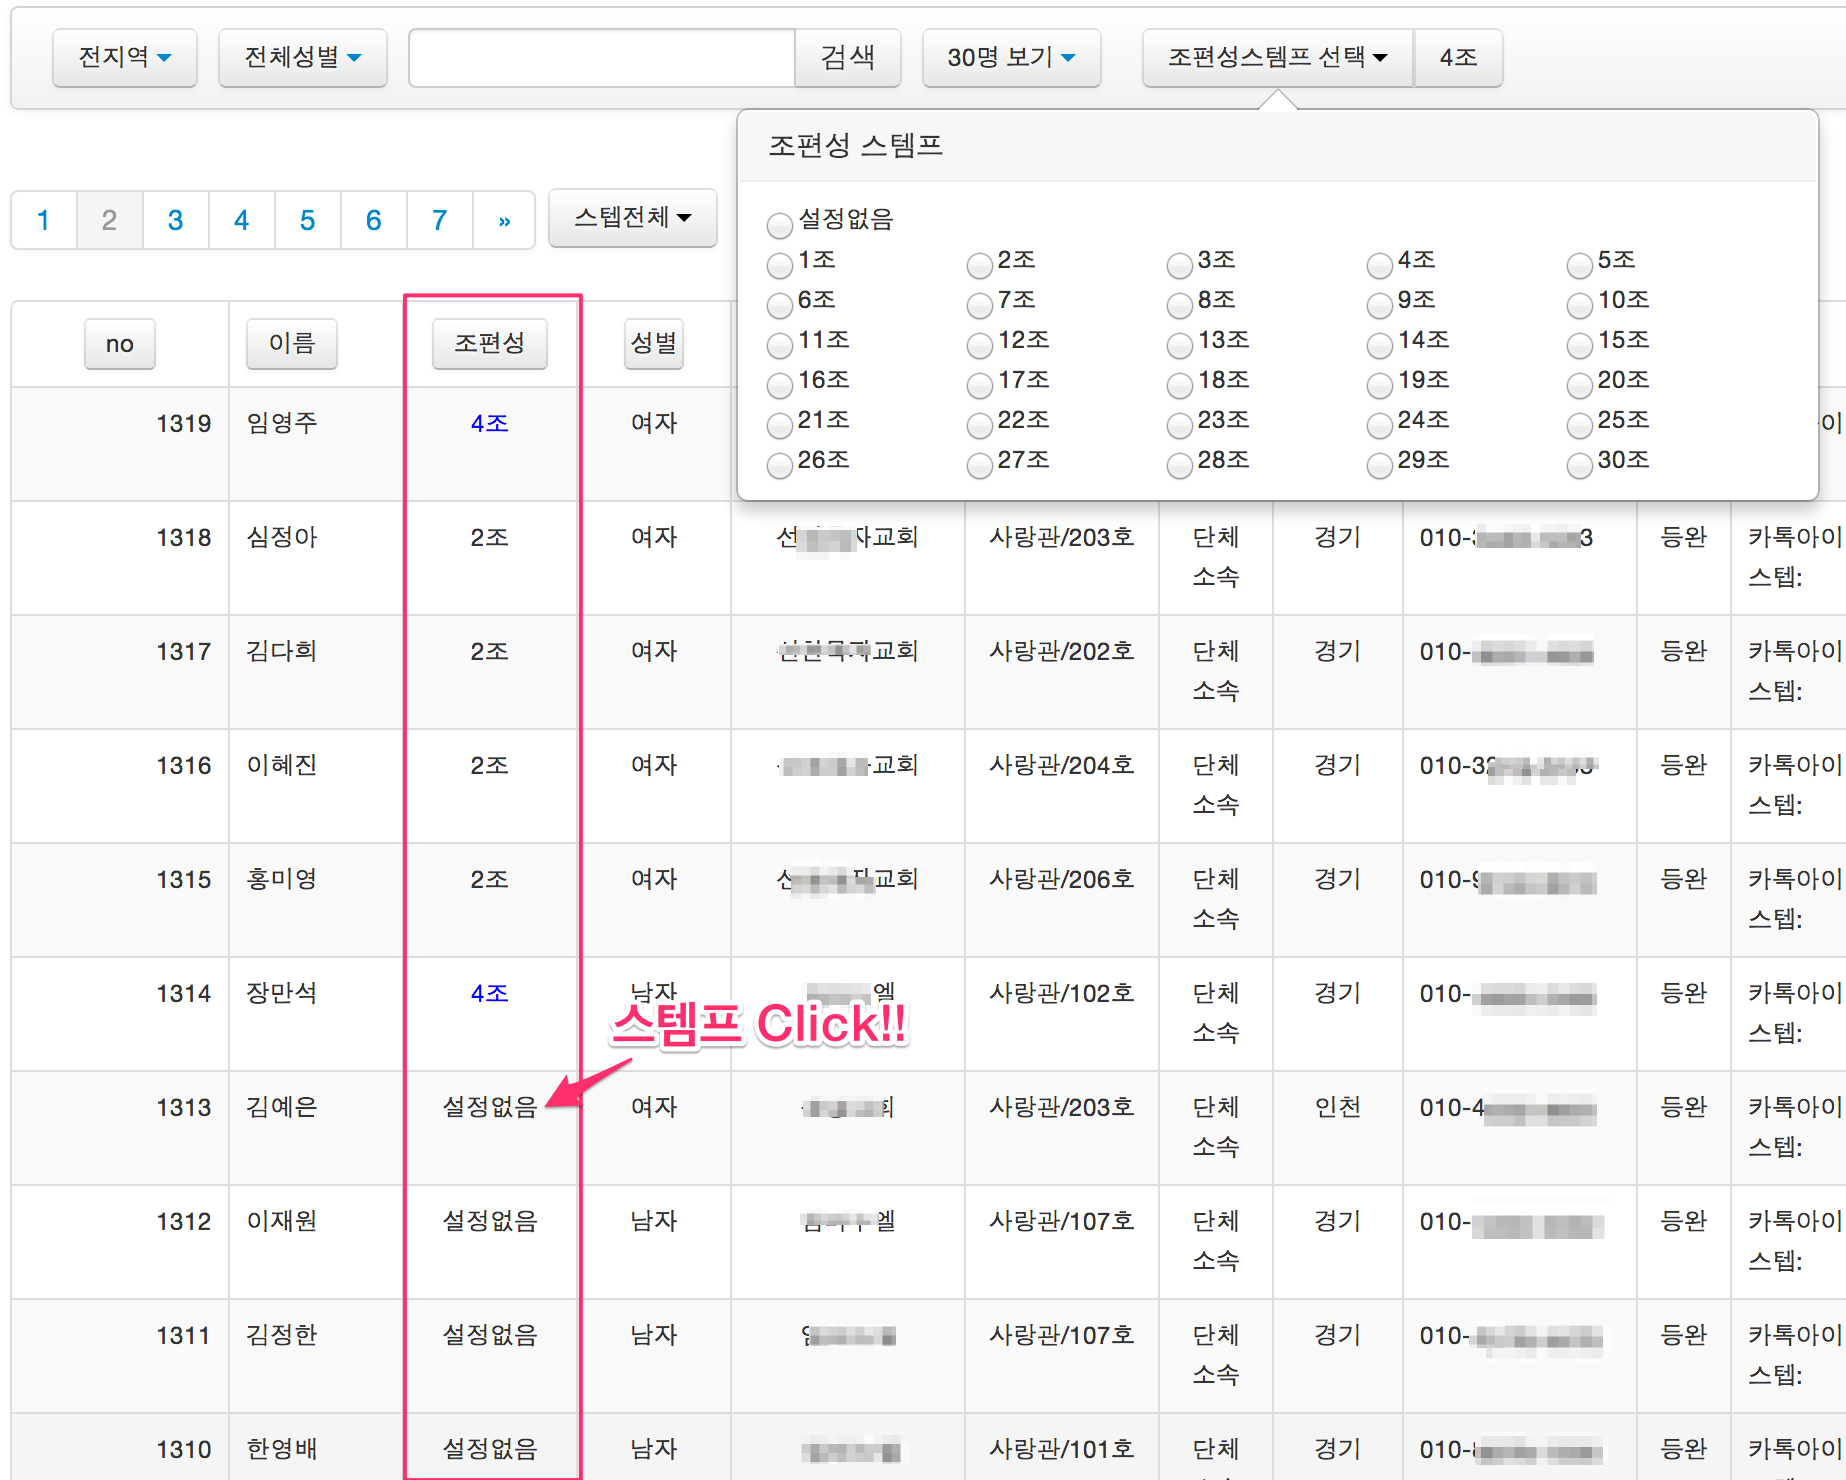Select the 22조 radio button

coord(980,425)
